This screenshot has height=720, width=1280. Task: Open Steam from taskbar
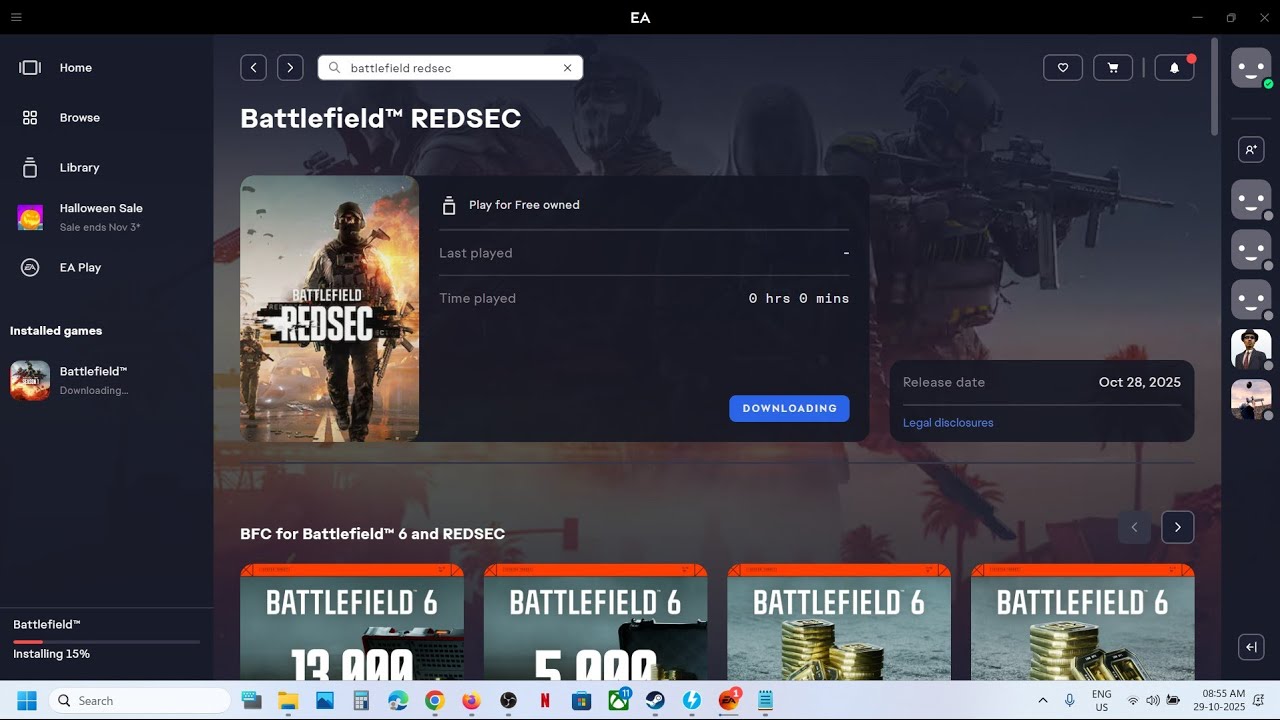pyautogui.click(x=655, y=700)
